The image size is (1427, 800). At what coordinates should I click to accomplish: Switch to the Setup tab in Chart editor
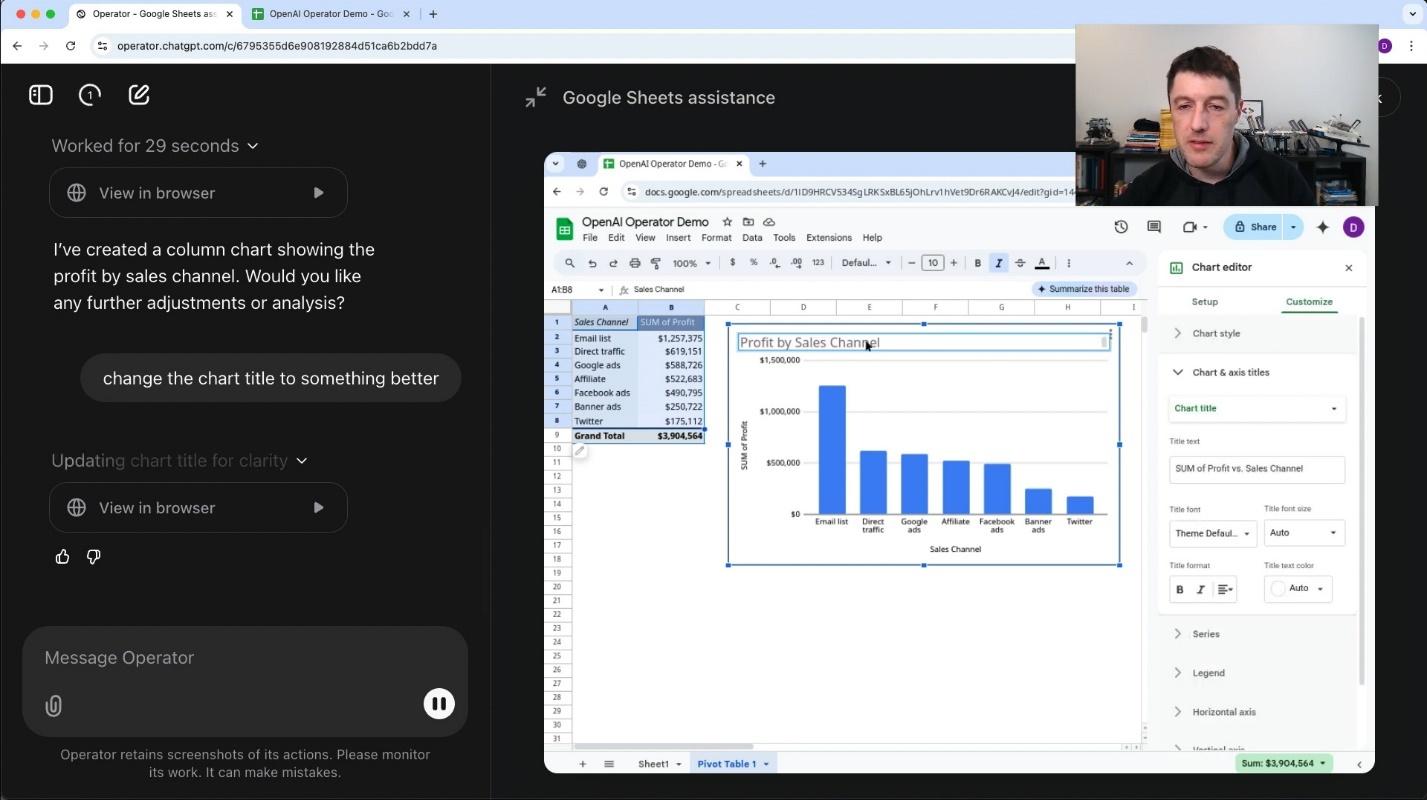1205,302
